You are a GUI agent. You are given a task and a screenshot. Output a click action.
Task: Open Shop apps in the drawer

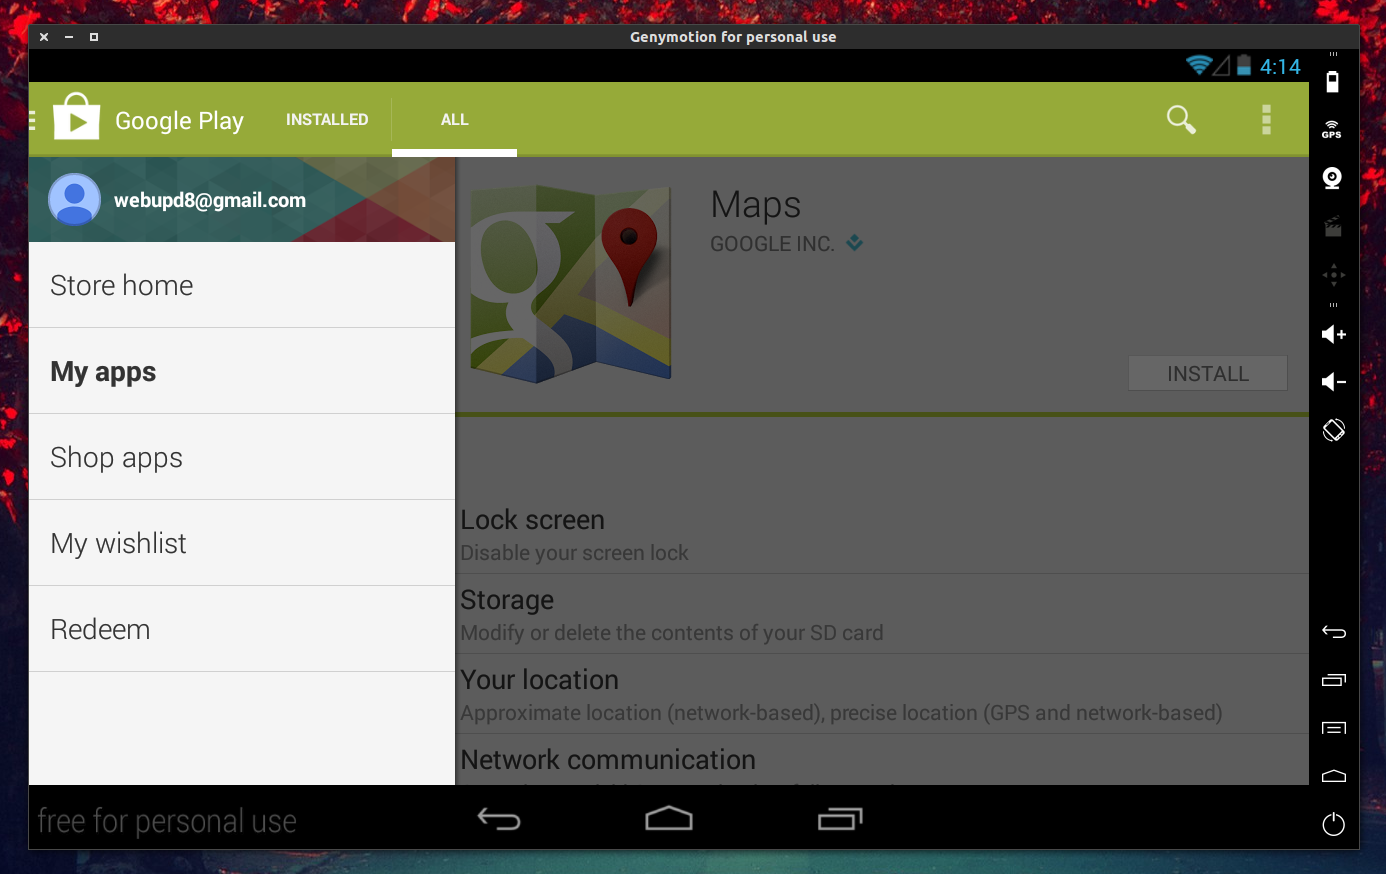(242, 457)
